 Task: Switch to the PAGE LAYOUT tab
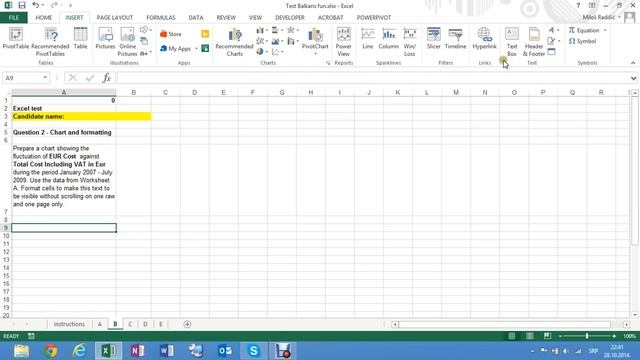pyautogui.click(x=115, y=18)
